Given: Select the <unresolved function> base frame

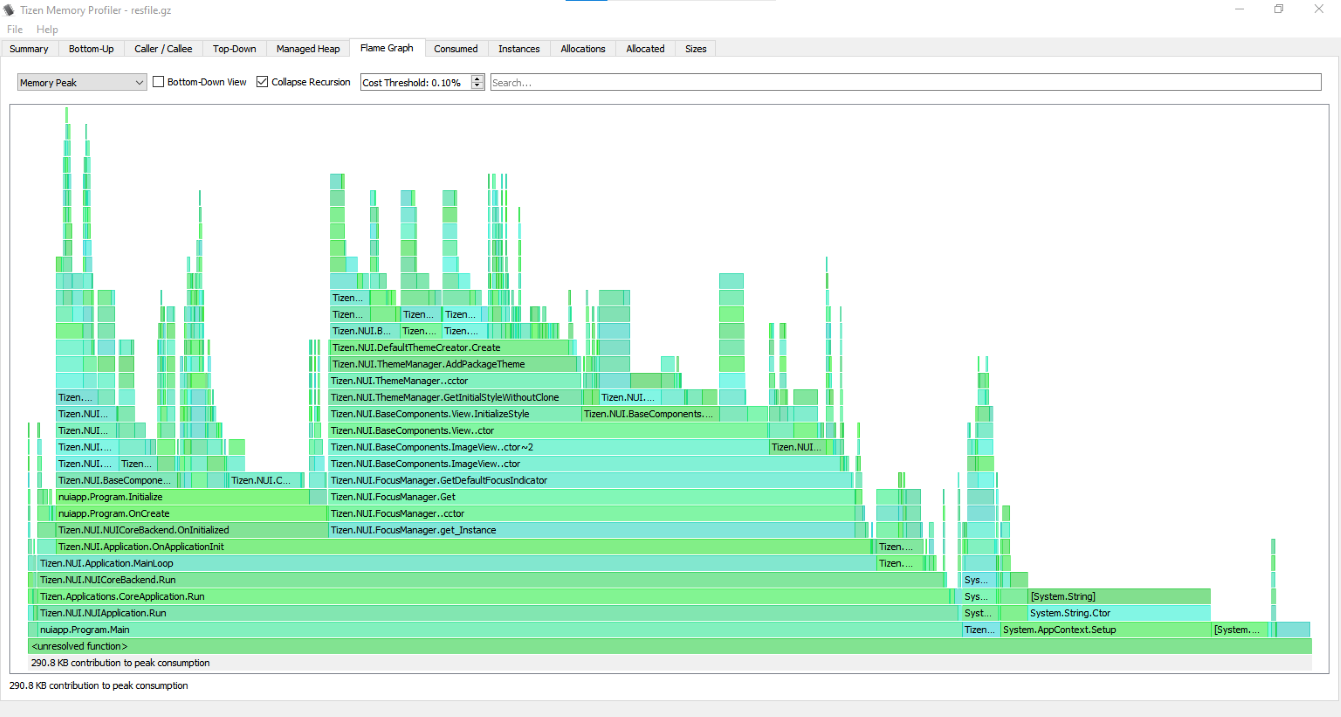Looking at the screenshot, I should point(400,645).
